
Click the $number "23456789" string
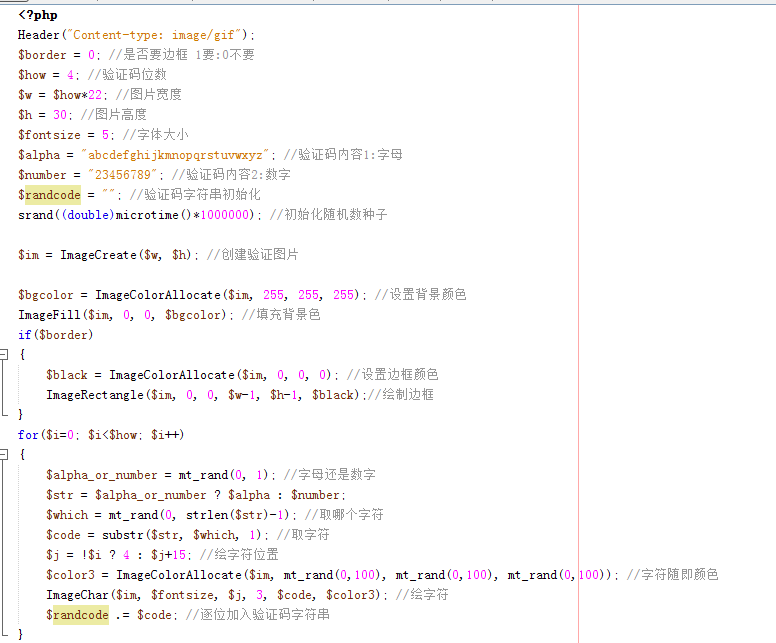pyautogui.click(x=123, y=175)
